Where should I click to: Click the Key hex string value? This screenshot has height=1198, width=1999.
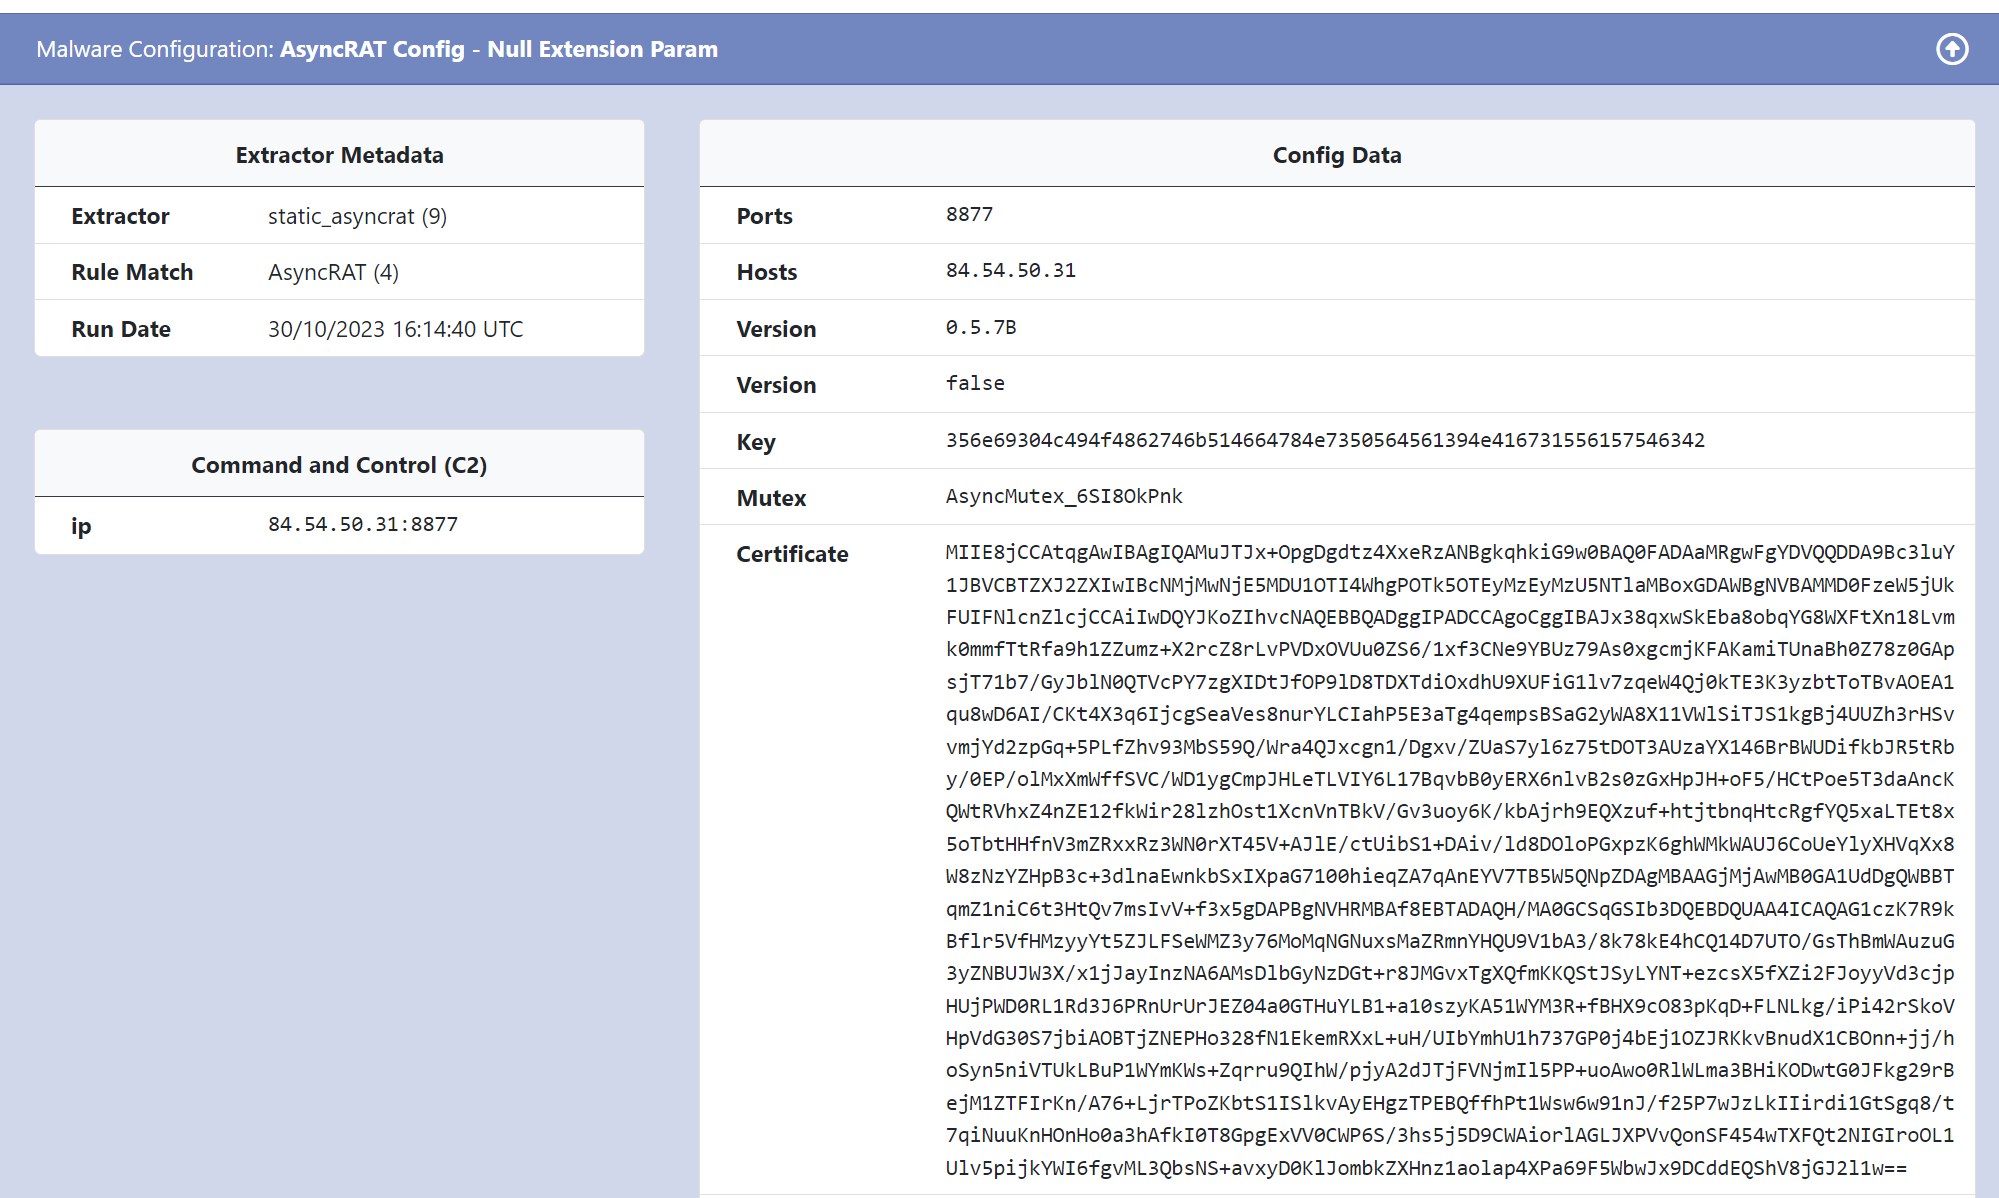coord(1326,440)
